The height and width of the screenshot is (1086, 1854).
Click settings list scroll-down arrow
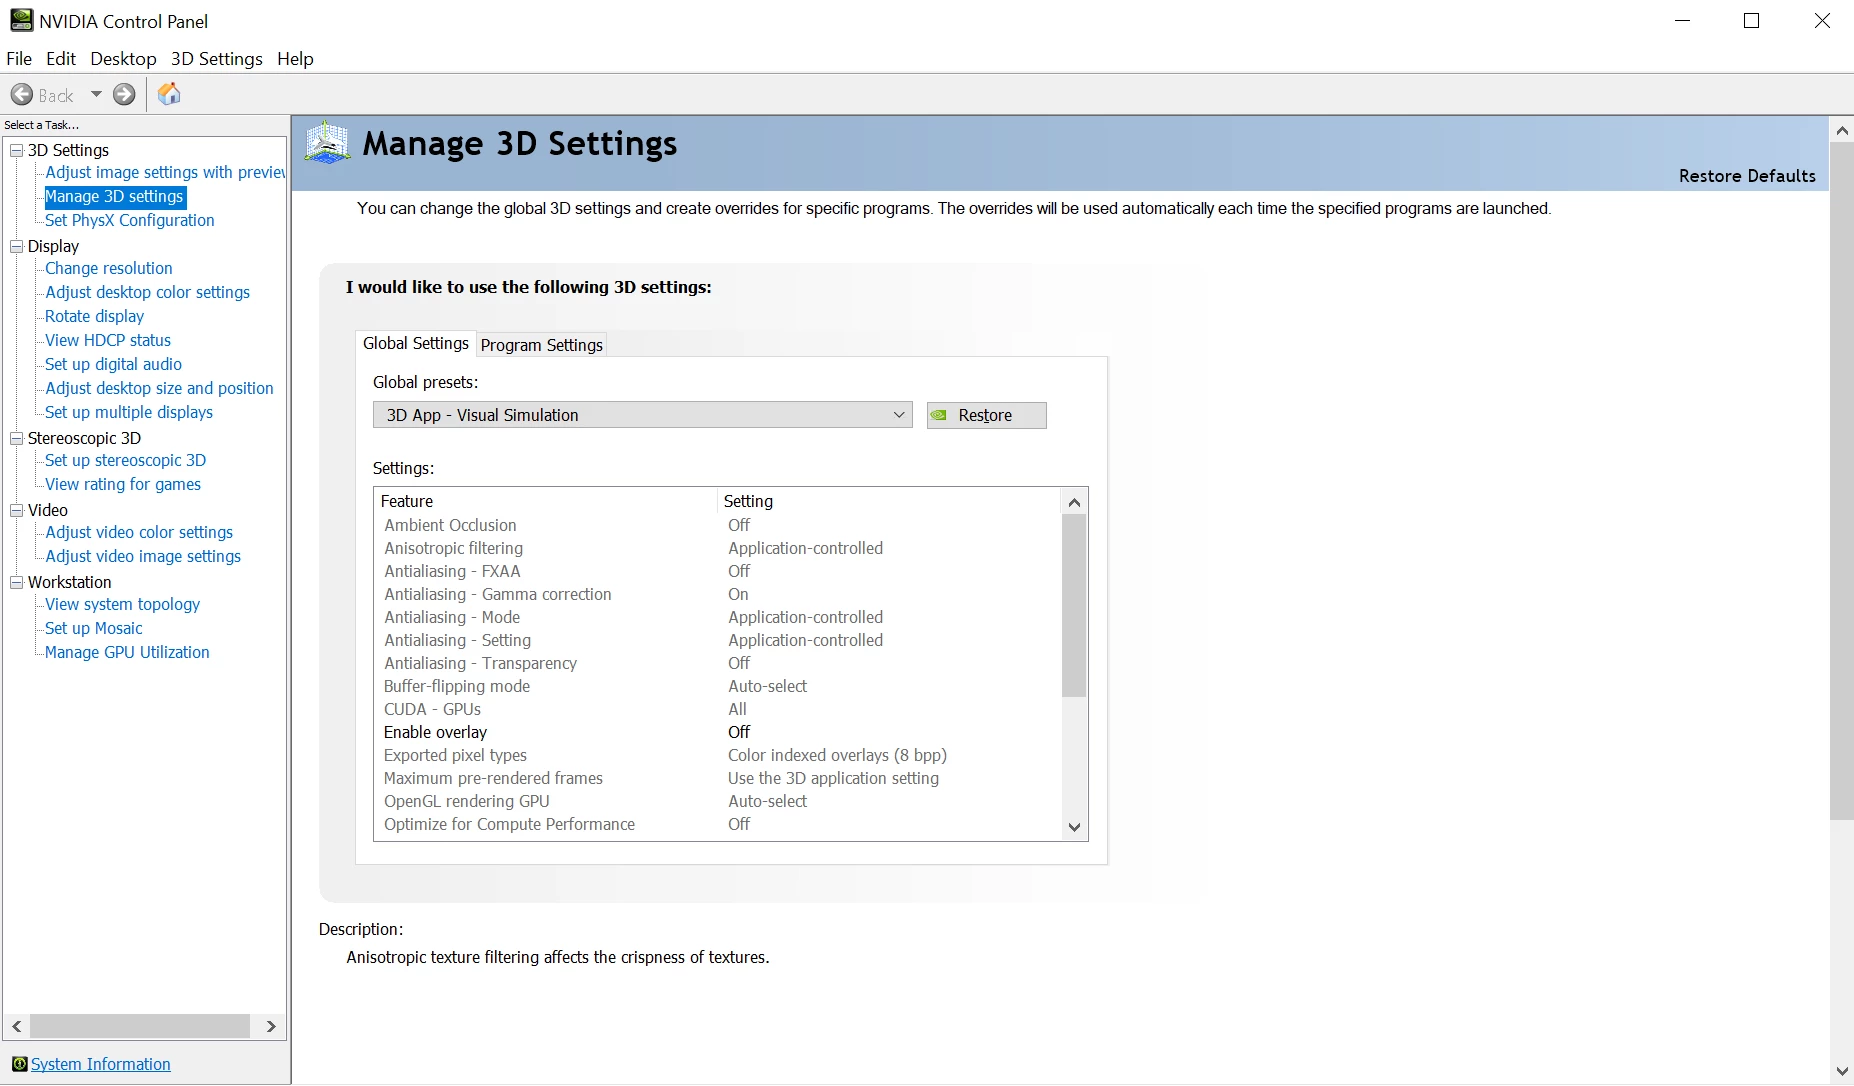[x=1074, y=827]
